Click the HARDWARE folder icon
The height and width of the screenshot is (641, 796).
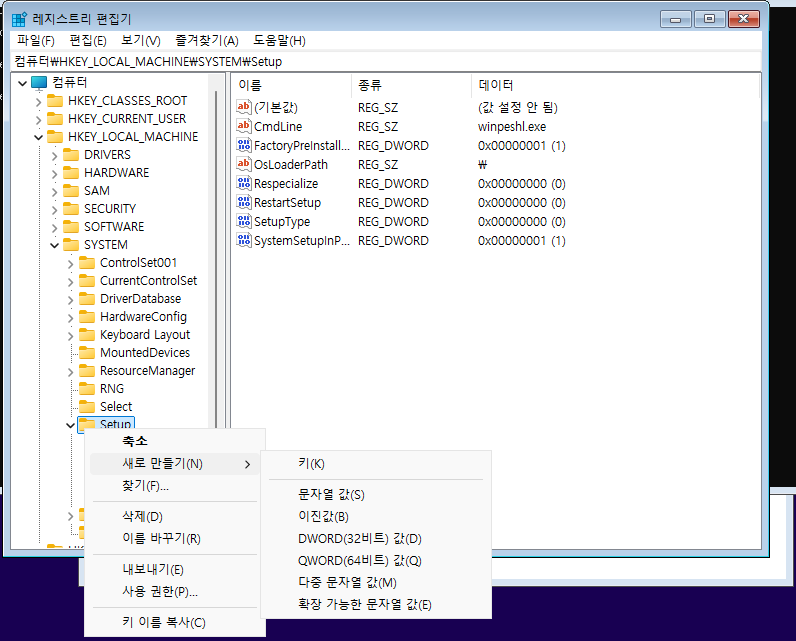(71, 173)
